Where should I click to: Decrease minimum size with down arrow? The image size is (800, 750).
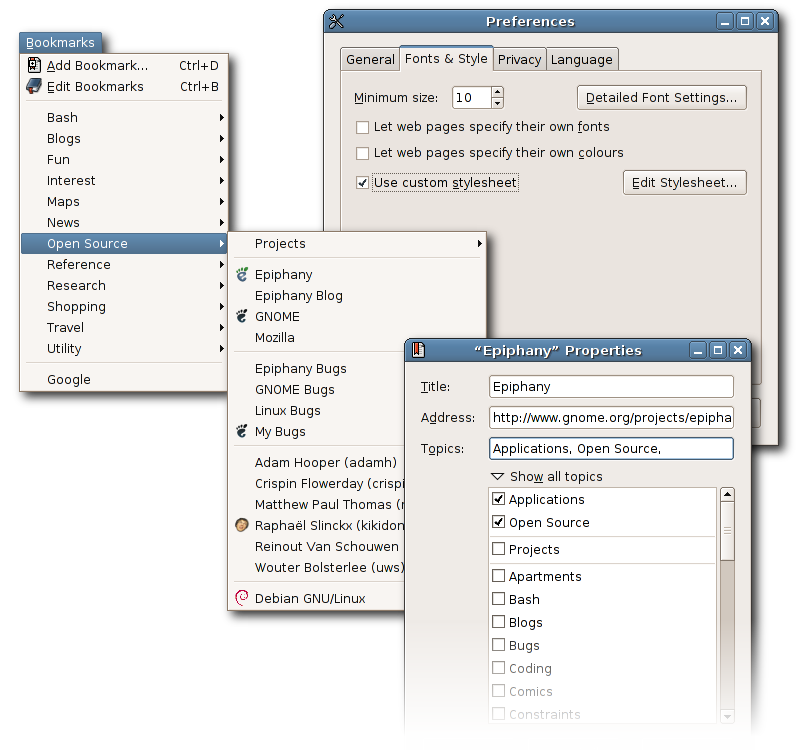497,103
